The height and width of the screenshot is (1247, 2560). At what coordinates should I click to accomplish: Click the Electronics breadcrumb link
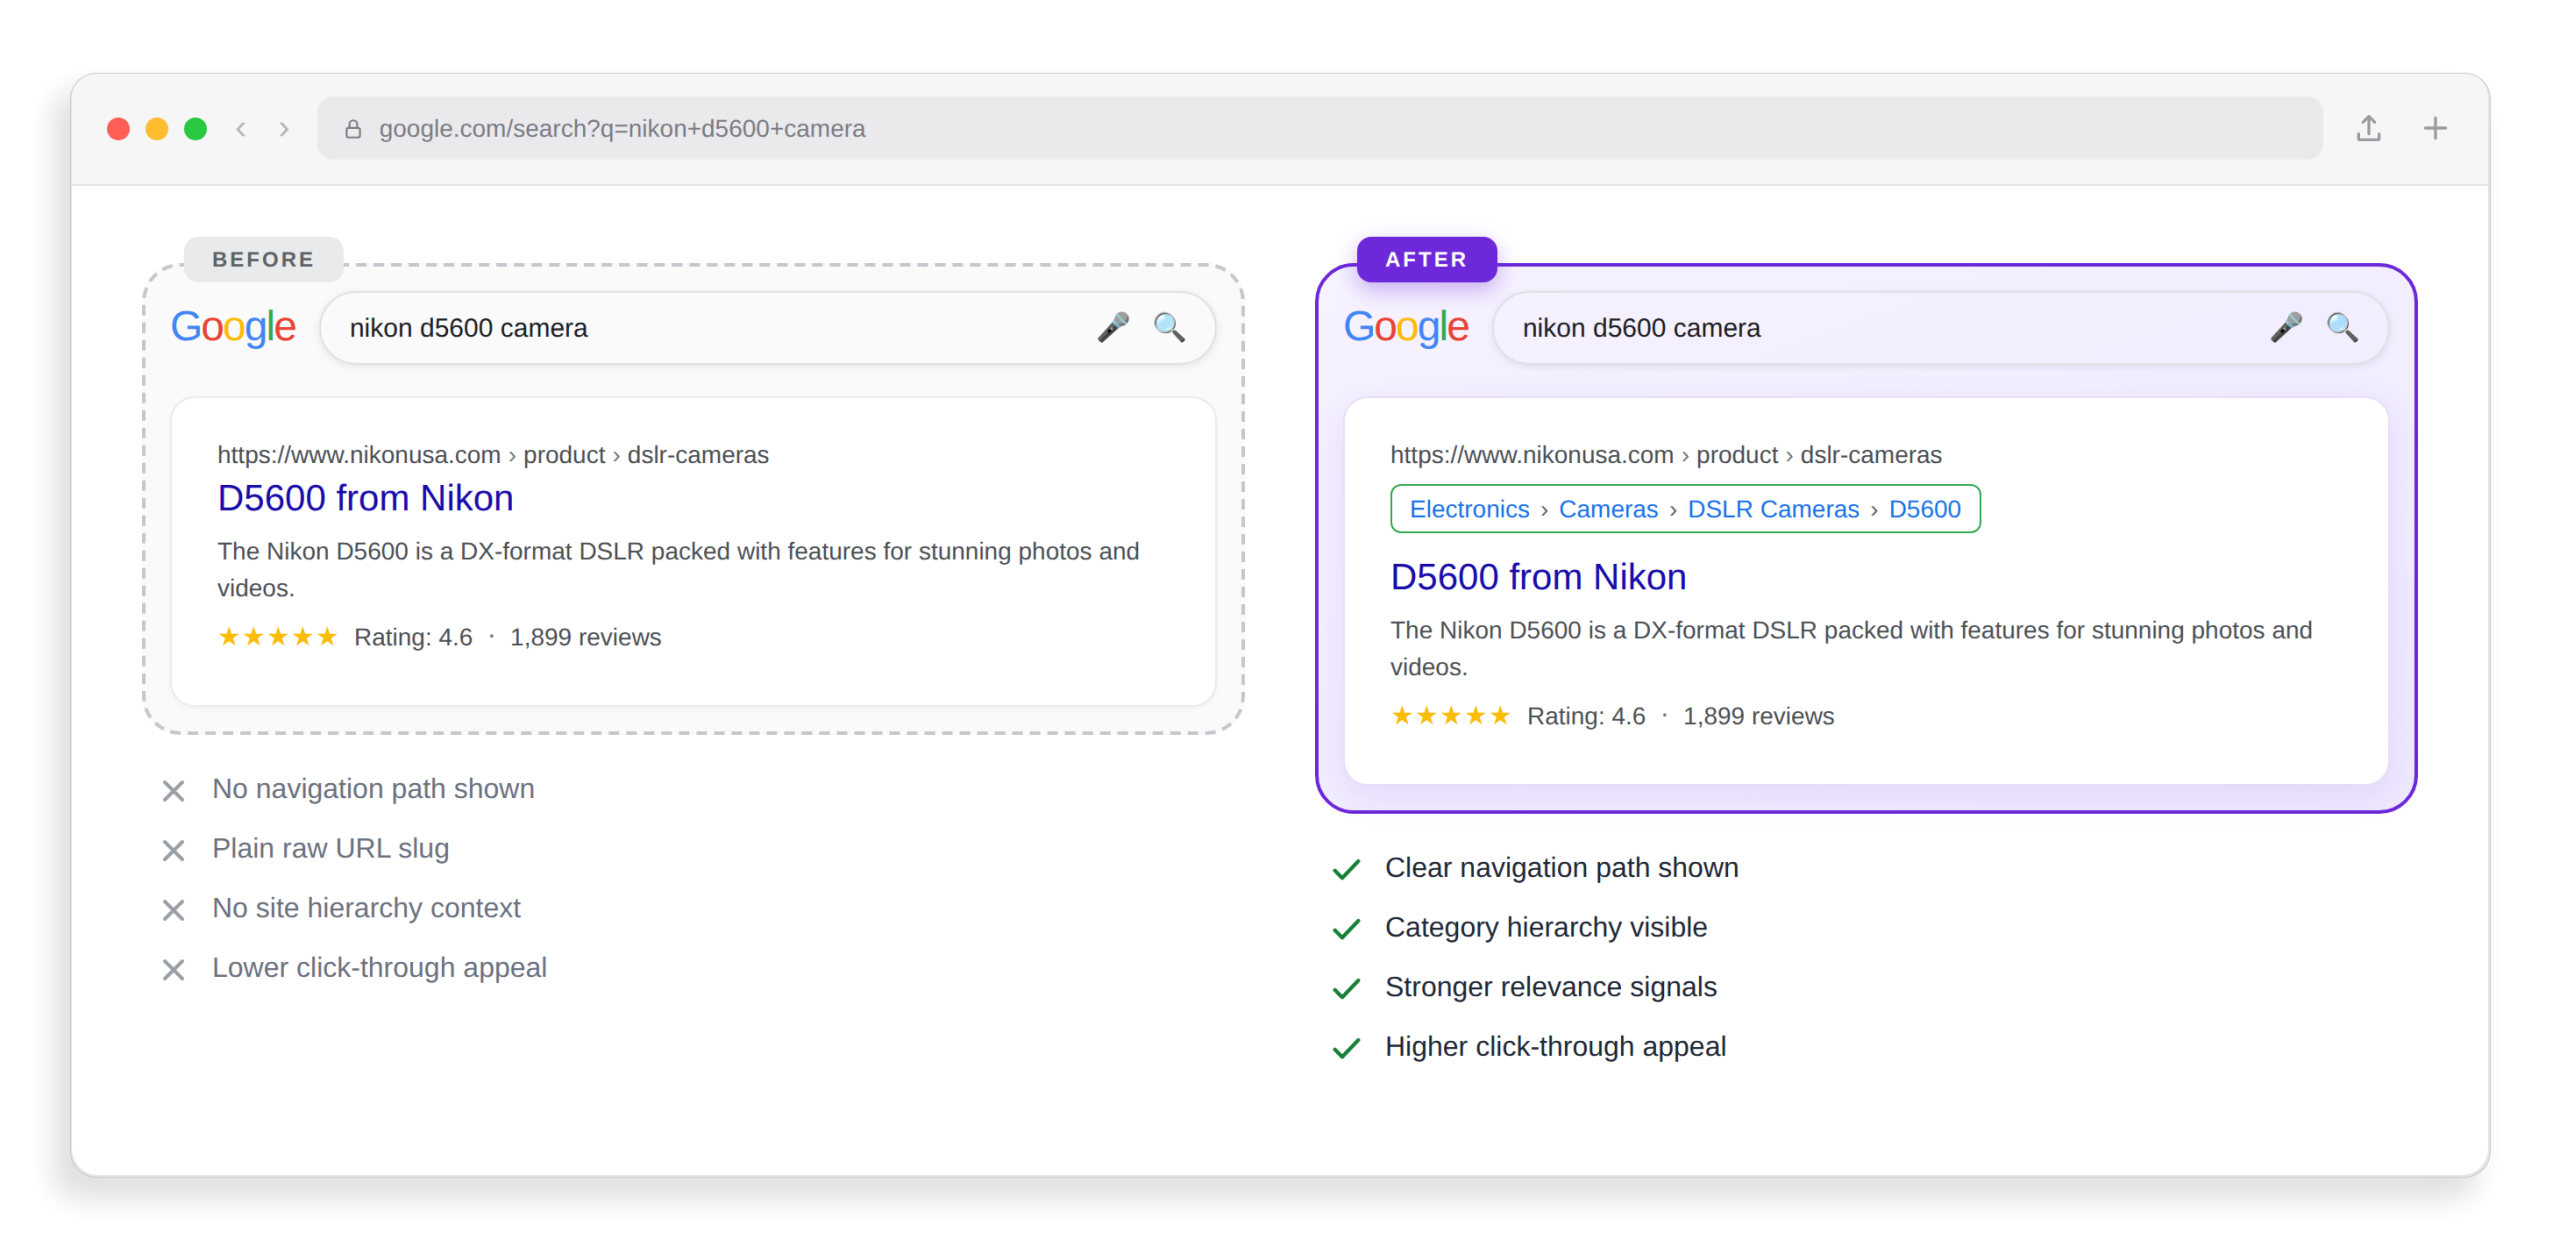pos(1469,509)
